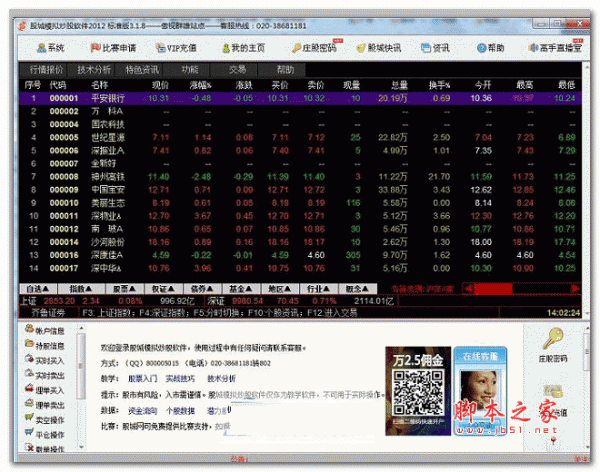This screenshot has height=472, width=600.
Task: Select the 深中华A stock row
Action: (x=300, y=268)
